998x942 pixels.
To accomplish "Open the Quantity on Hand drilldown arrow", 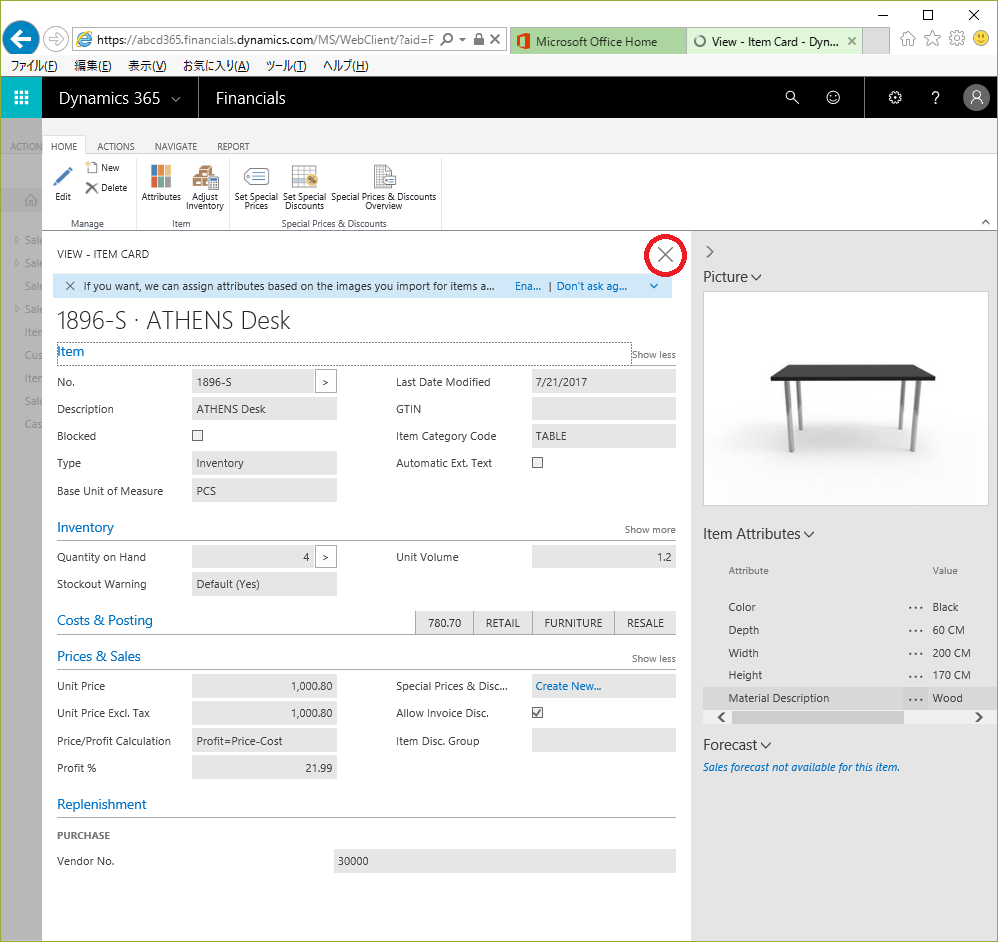I will click(x=325, y=557).
